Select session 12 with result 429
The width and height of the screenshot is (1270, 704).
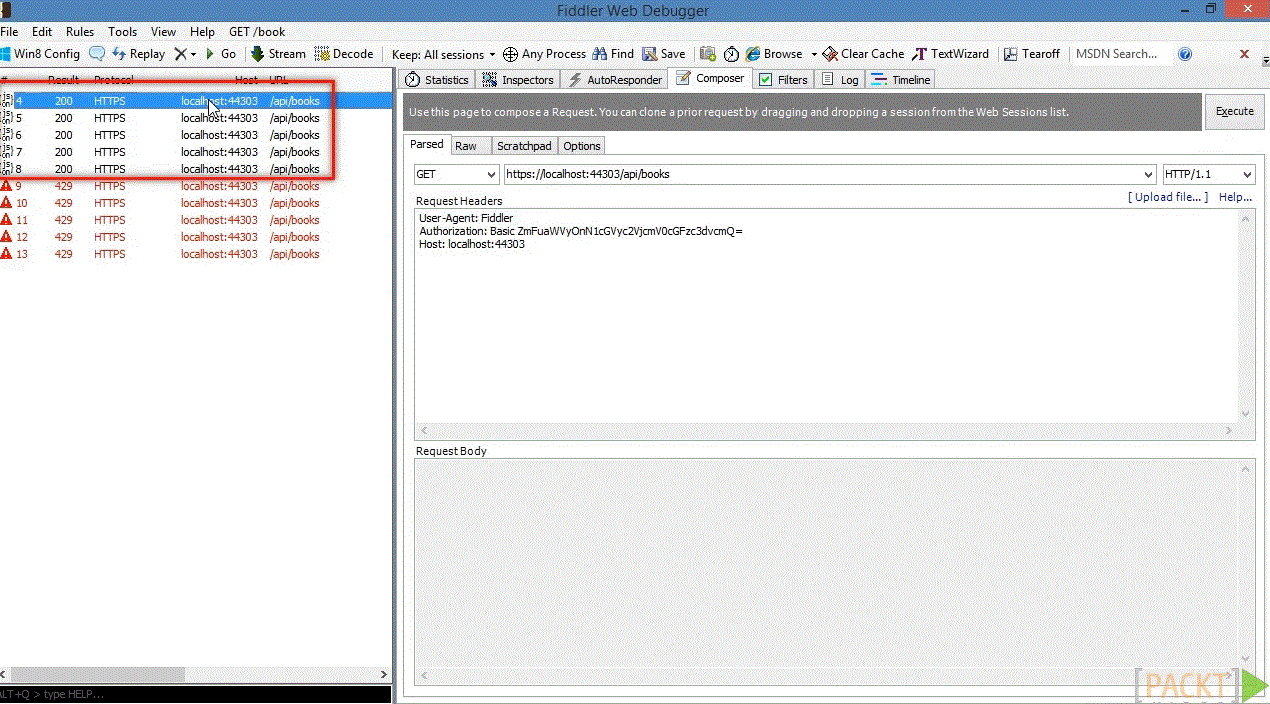[196, 237]
